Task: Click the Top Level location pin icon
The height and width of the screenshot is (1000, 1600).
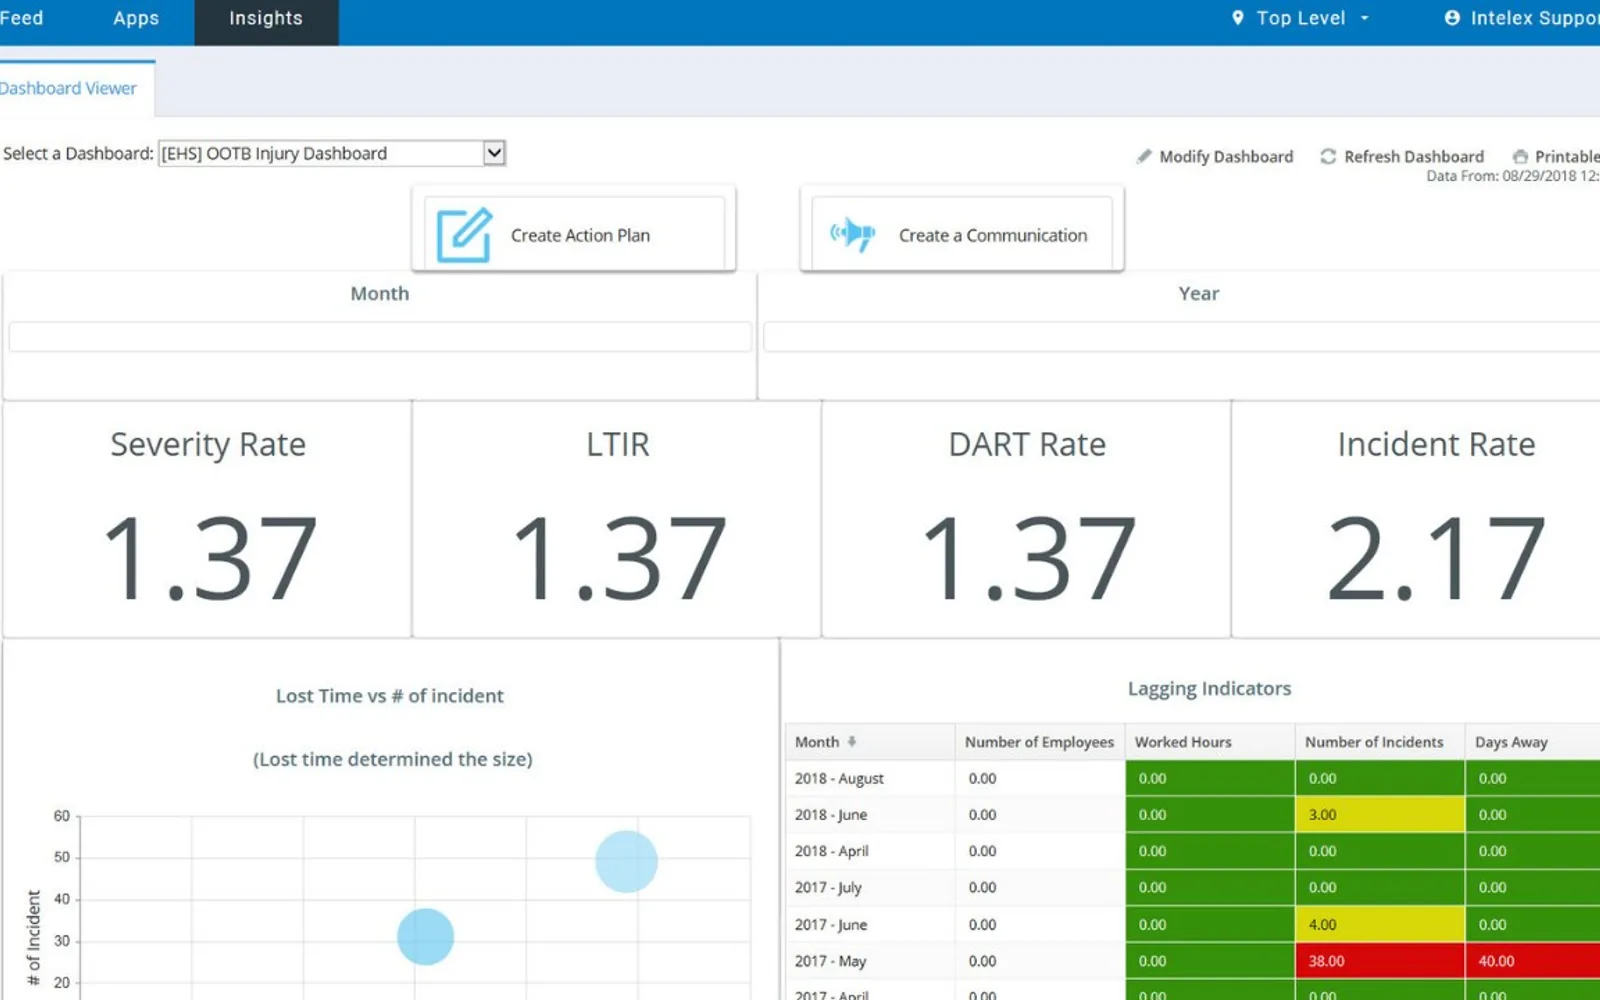Action: tap(1238, 18)
